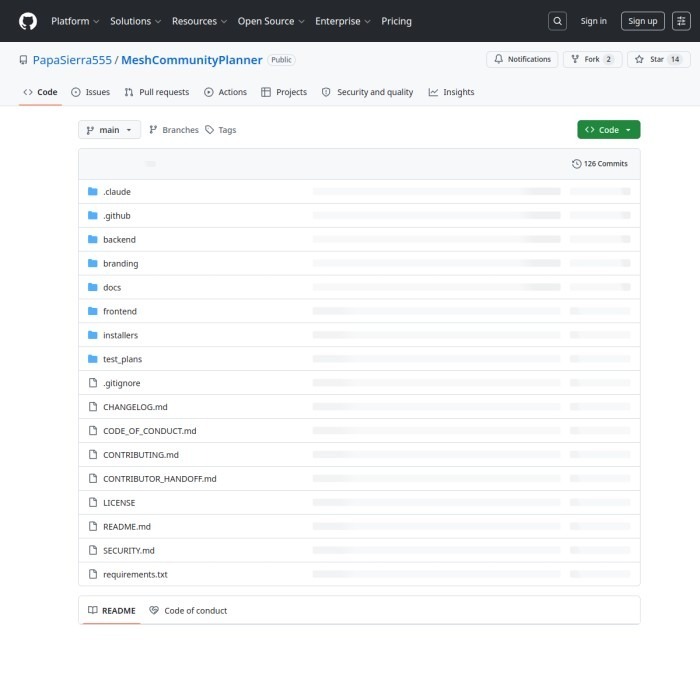Screen dimensions: 700x700
Task: Open the search magnifier icon
Action: pyautogui.click(x=557, y=21)
